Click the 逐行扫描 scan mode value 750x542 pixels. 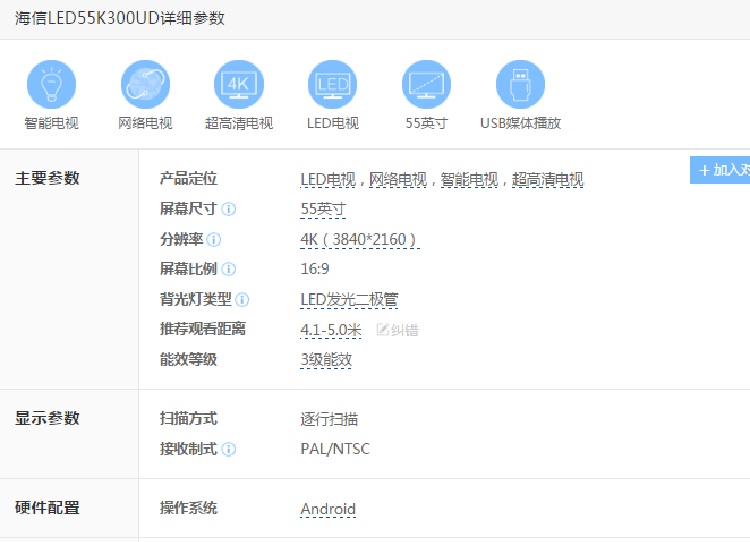(x=329, y=419)
